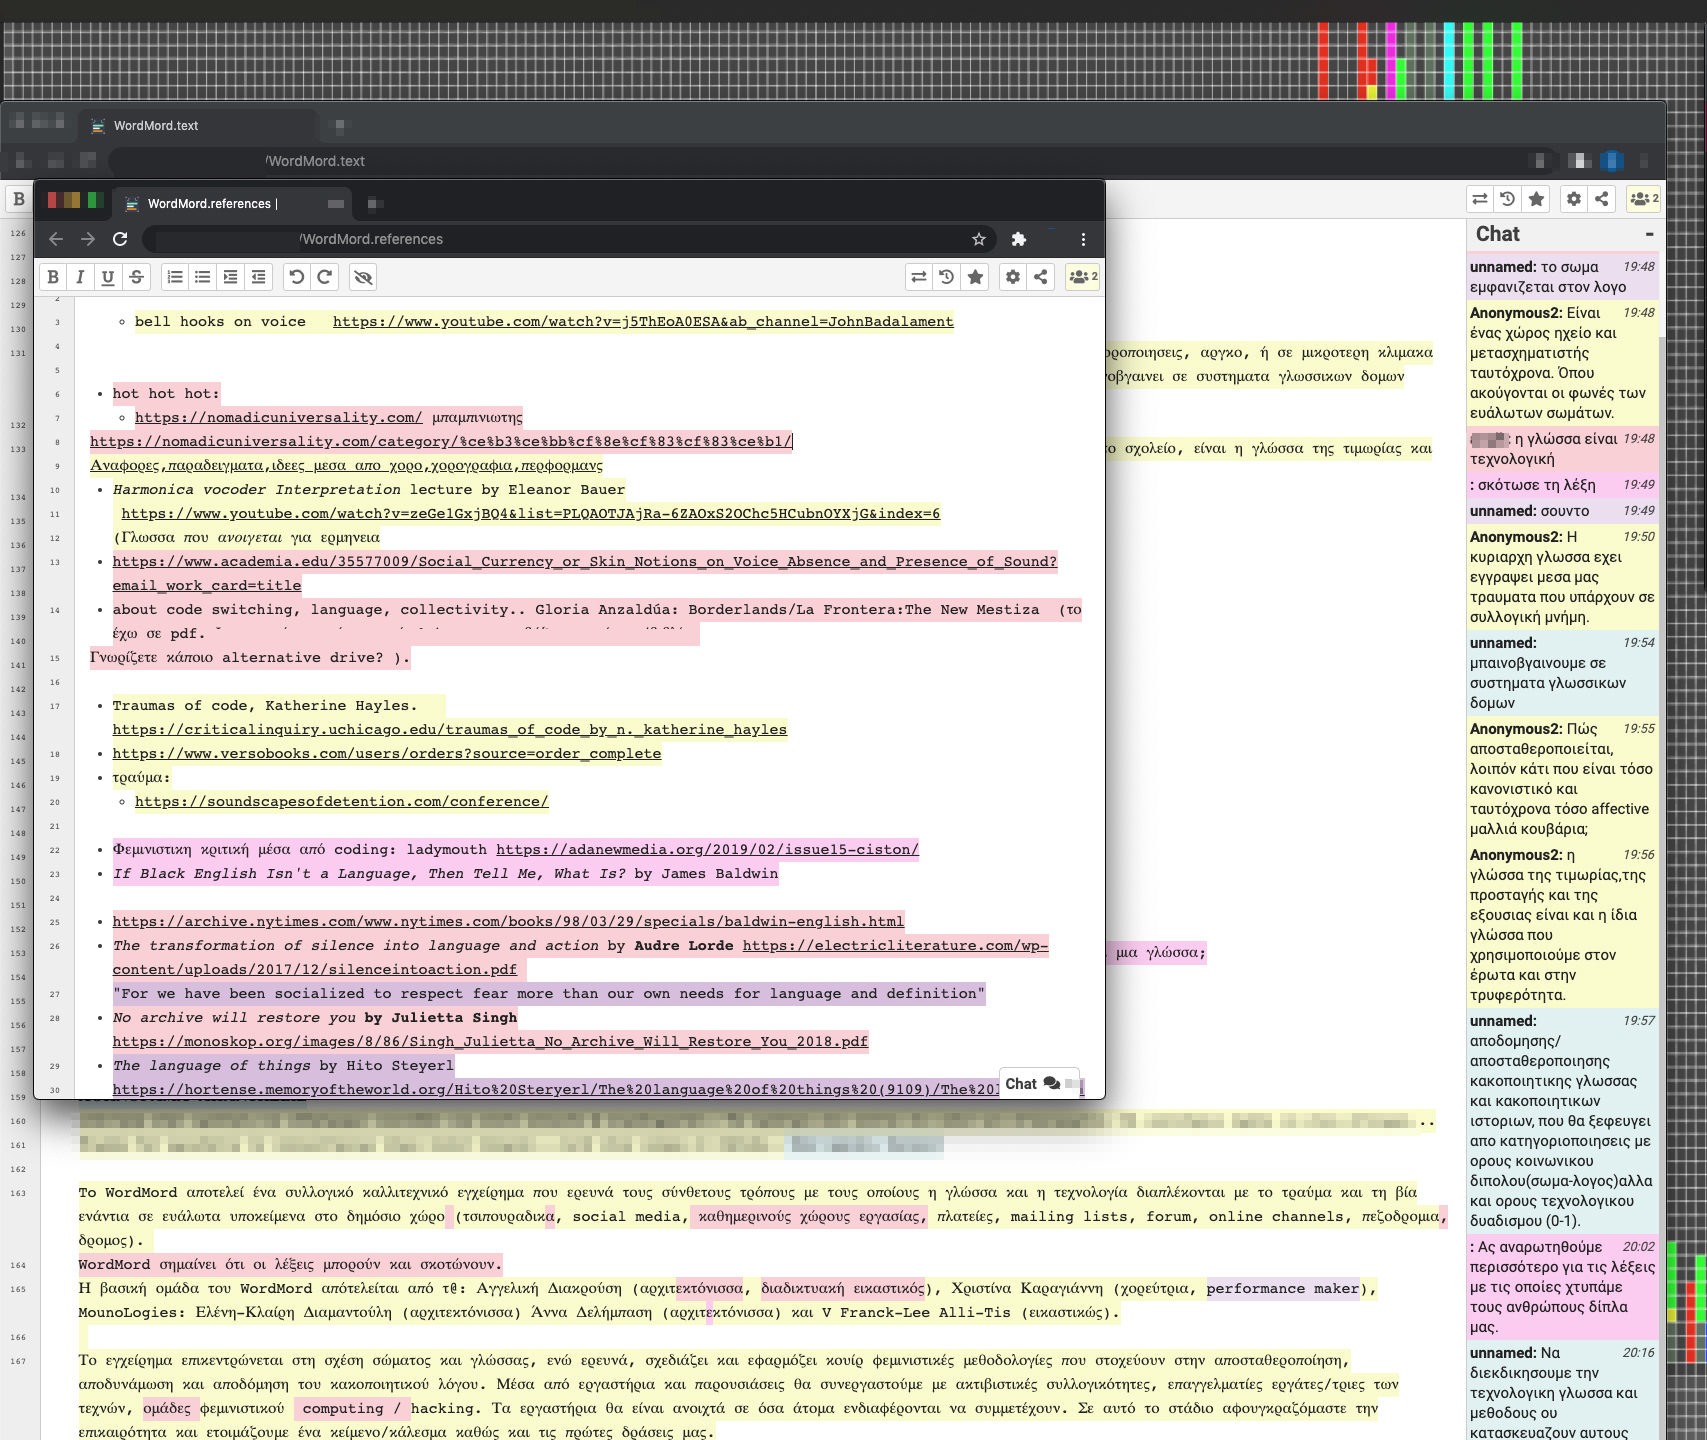Clear authorship colors in the references pad

[x=364, y=277]
